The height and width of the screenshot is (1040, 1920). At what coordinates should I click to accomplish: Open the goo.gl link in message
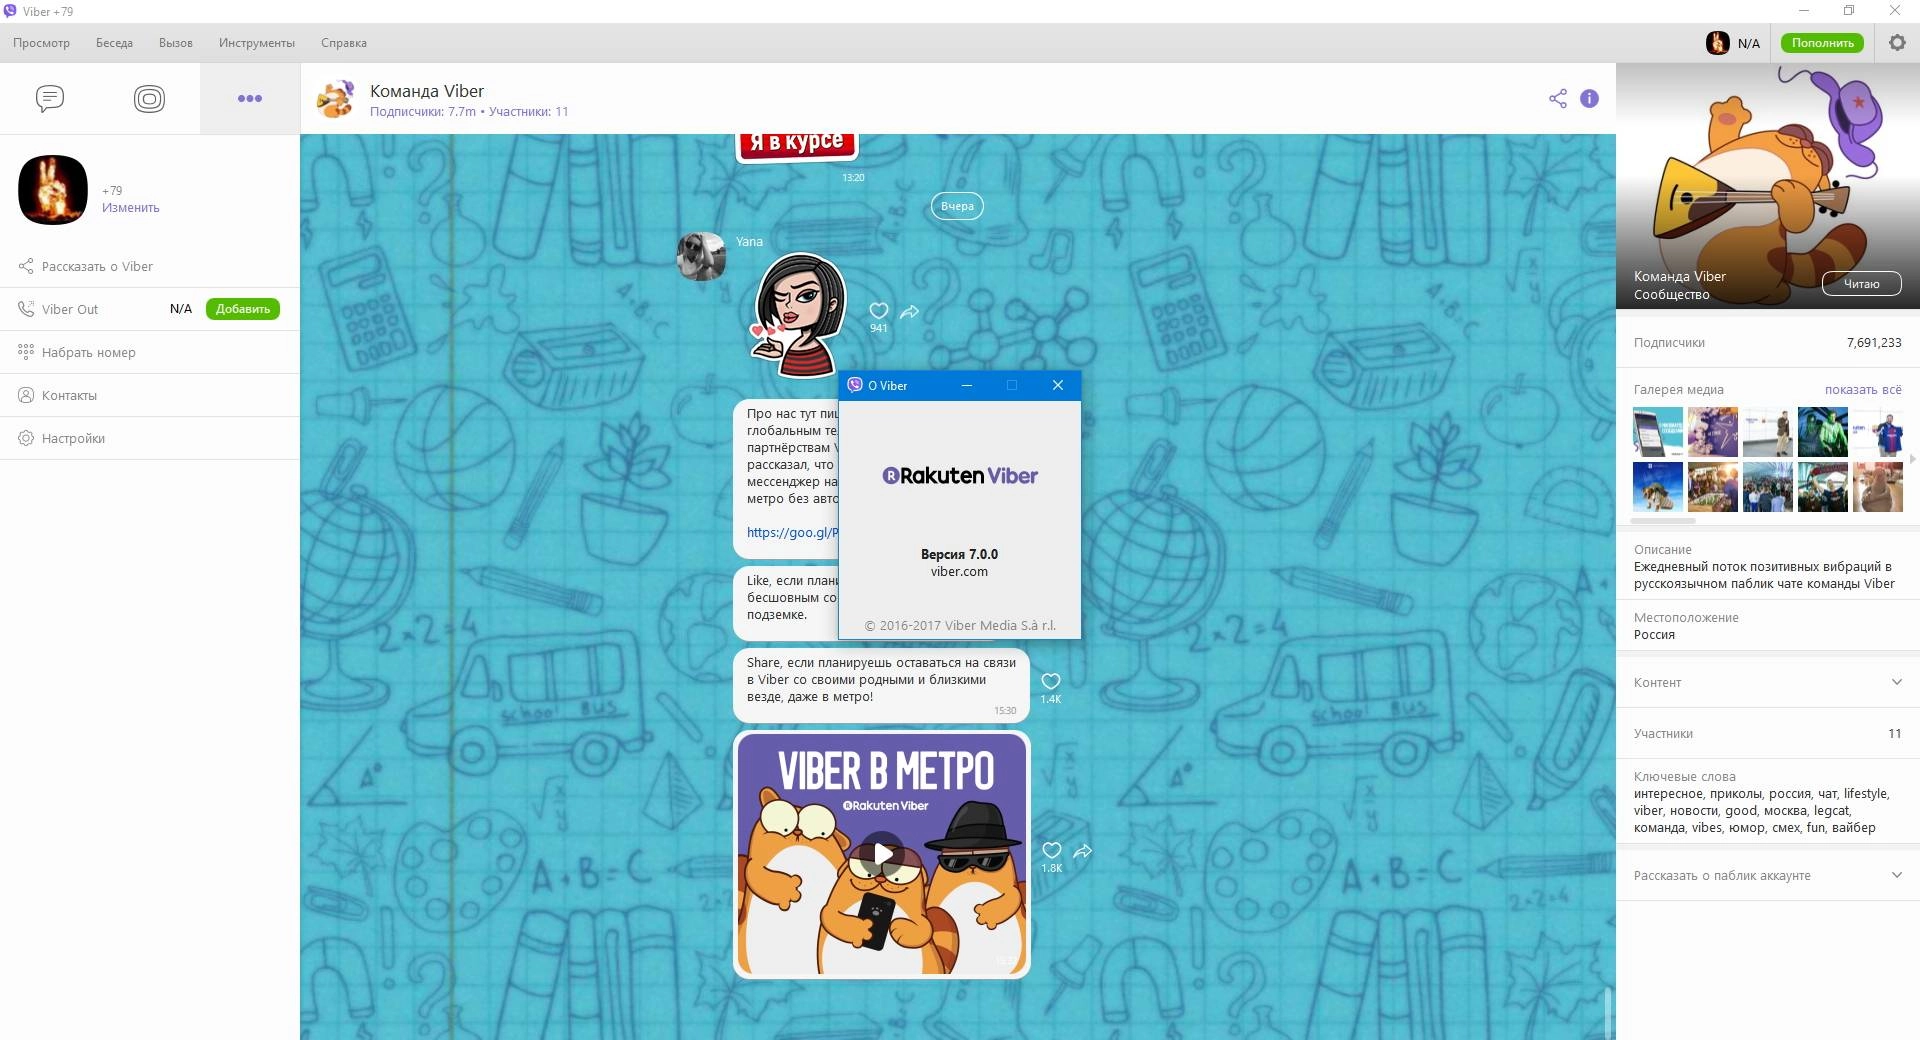point(792,533)
